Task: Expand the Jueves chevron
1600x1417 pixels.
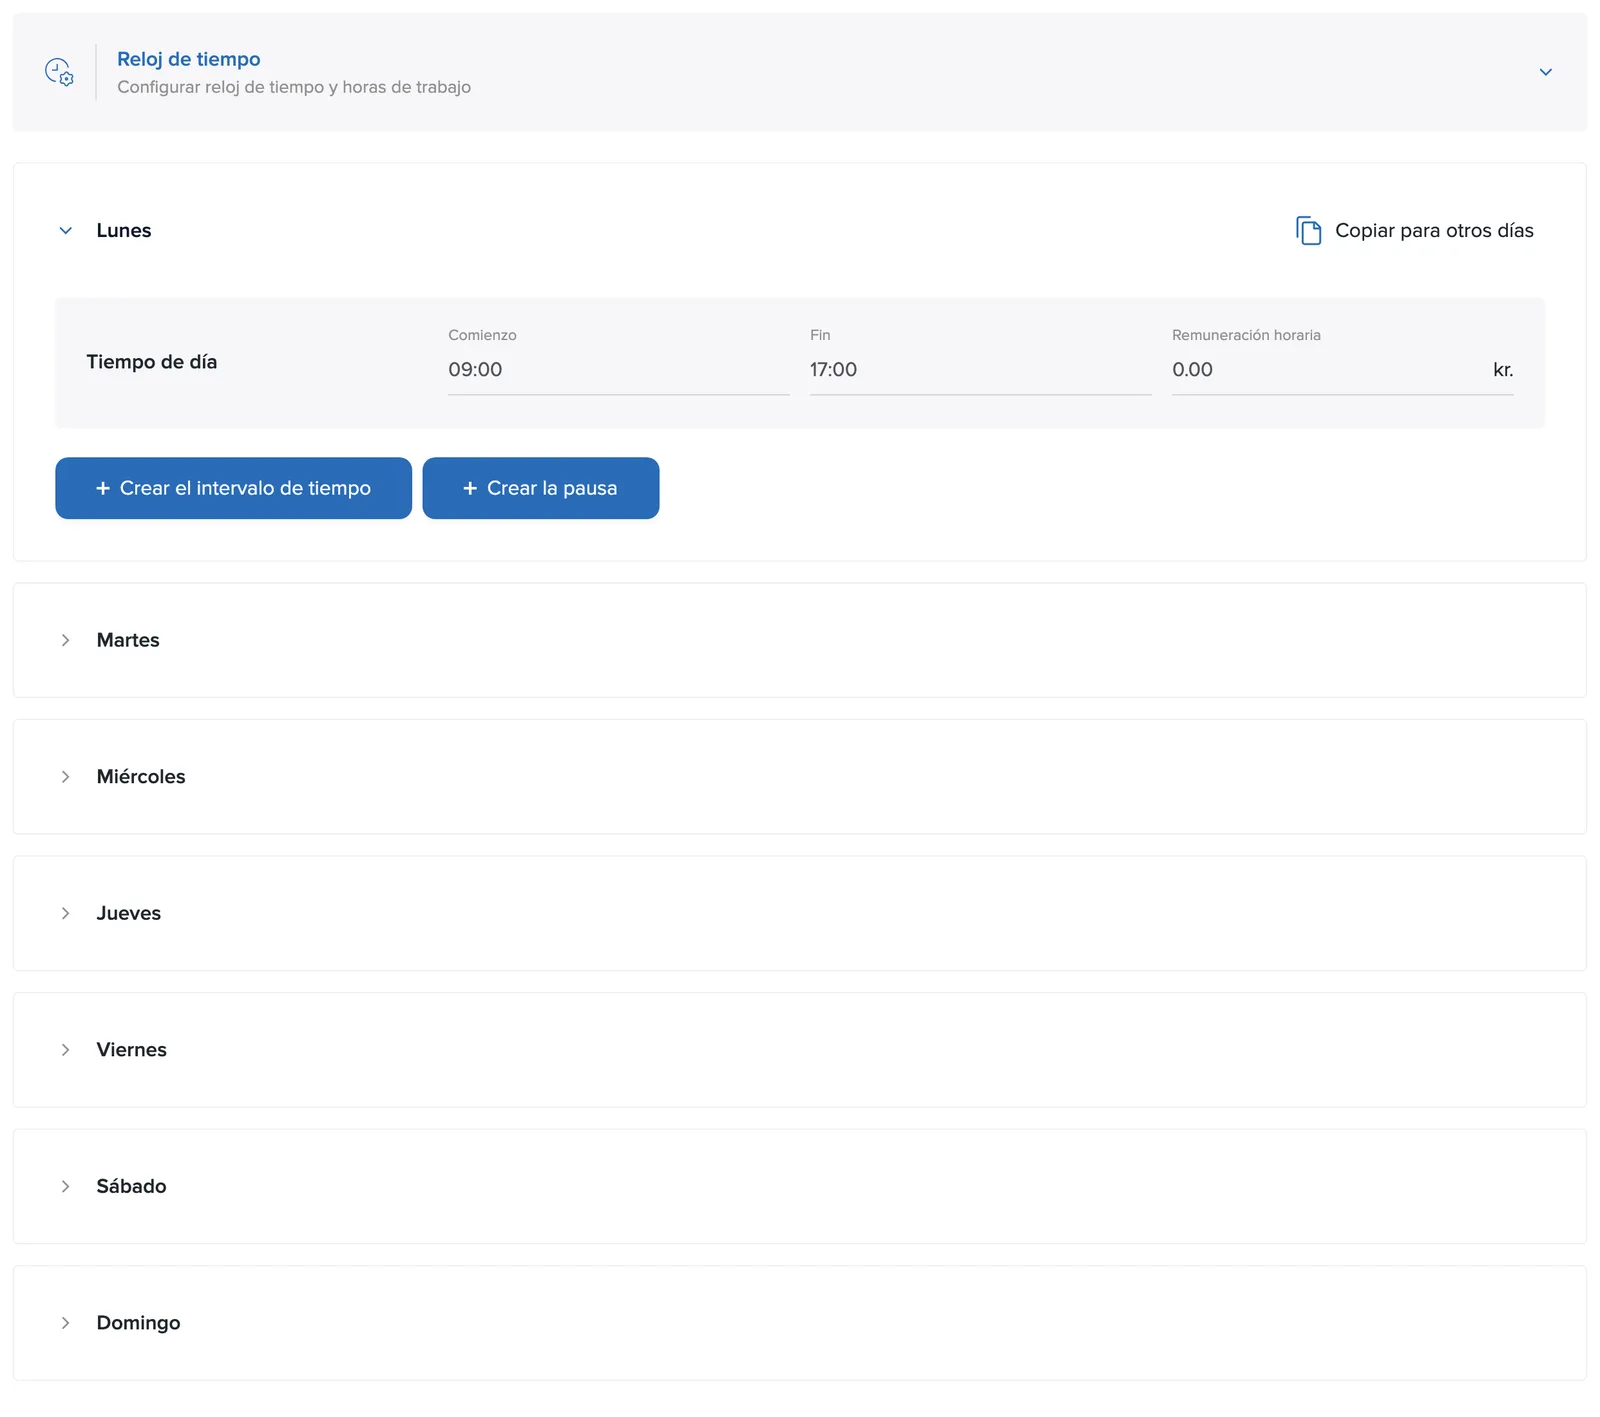Action: [66, 913]
